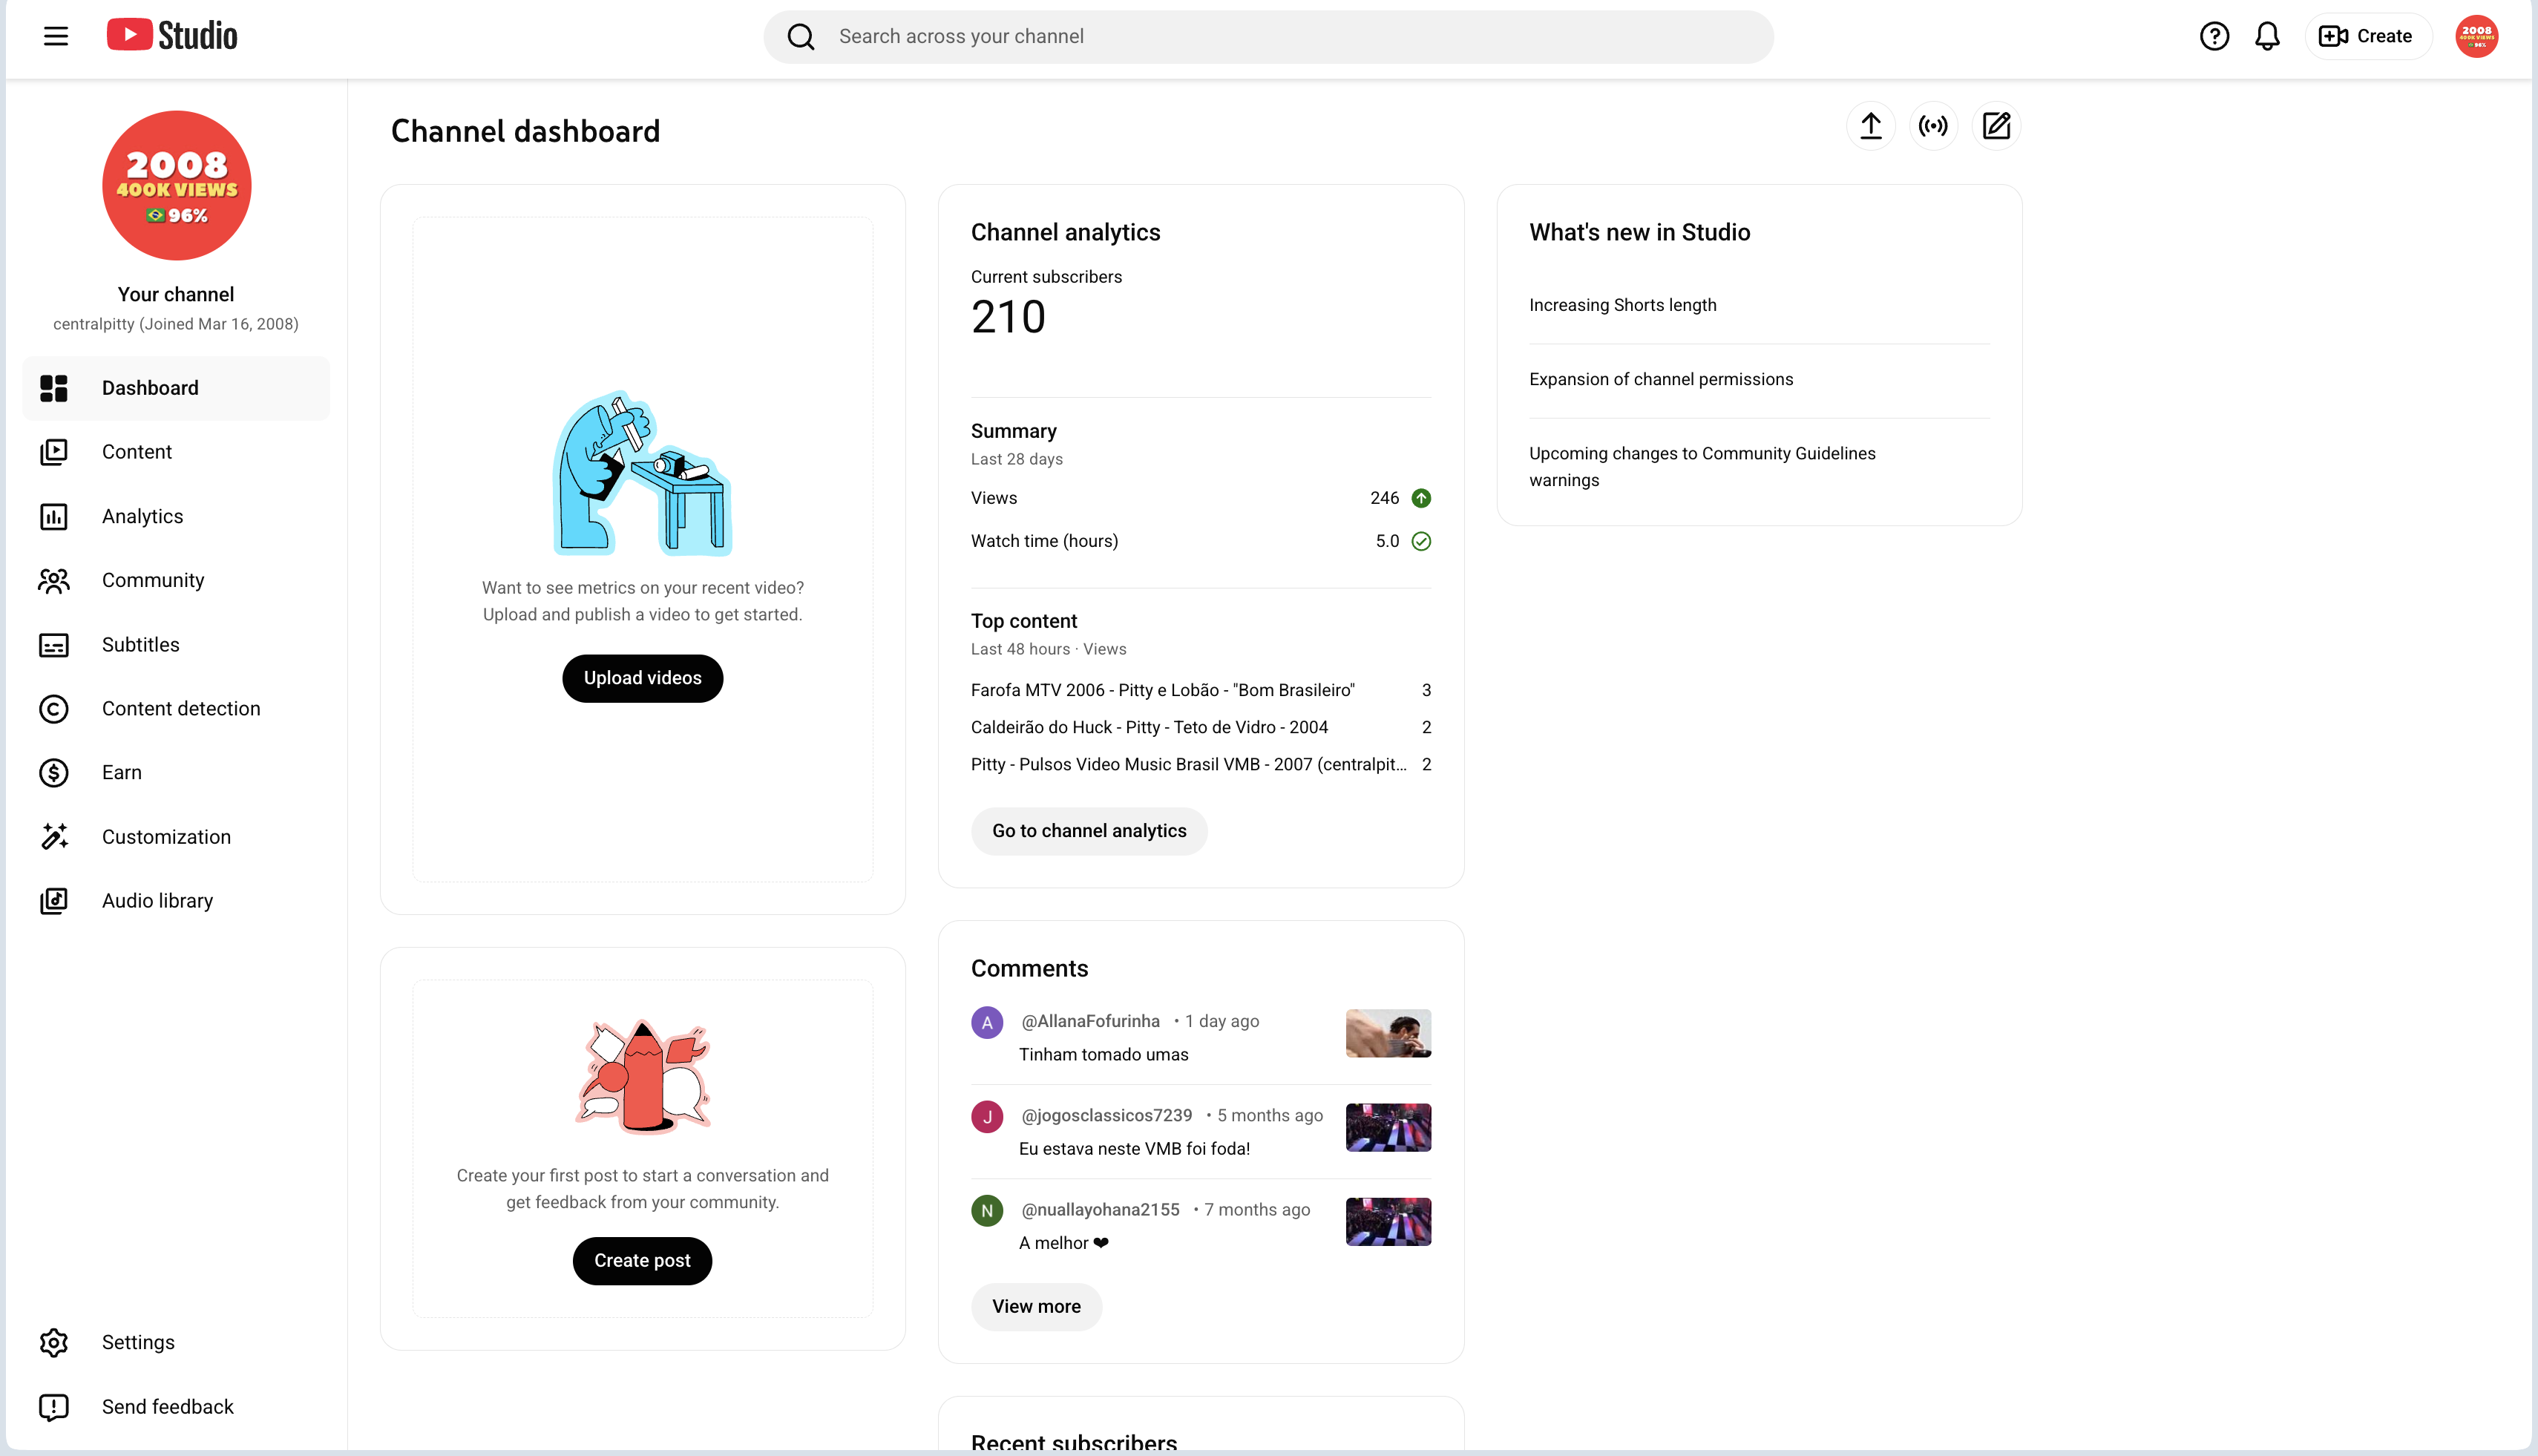Screen dimensions: 2538x1456
Task: Open the account avatar menu
Action: click(2476, 37)
